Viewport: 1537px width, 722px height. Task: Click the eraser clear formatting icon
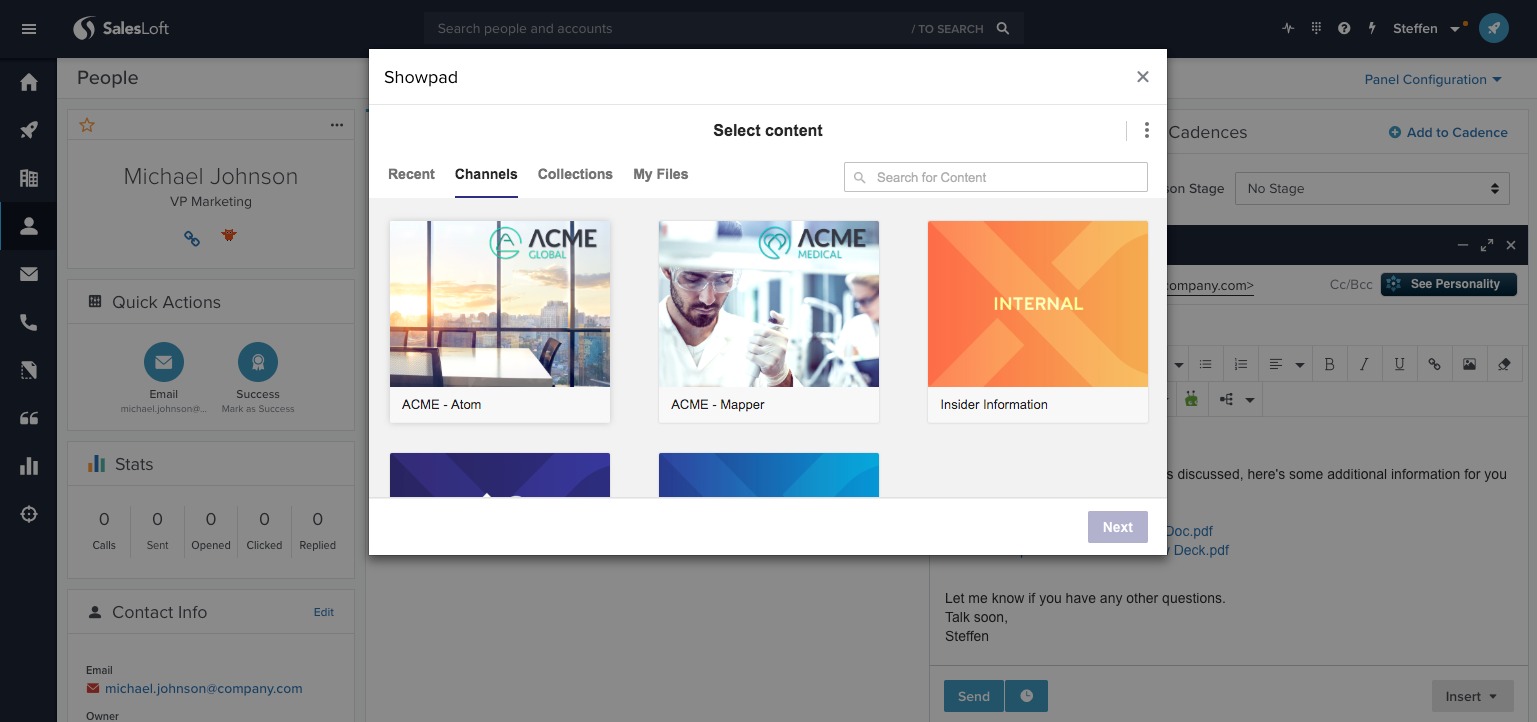tap(1504, 364)
